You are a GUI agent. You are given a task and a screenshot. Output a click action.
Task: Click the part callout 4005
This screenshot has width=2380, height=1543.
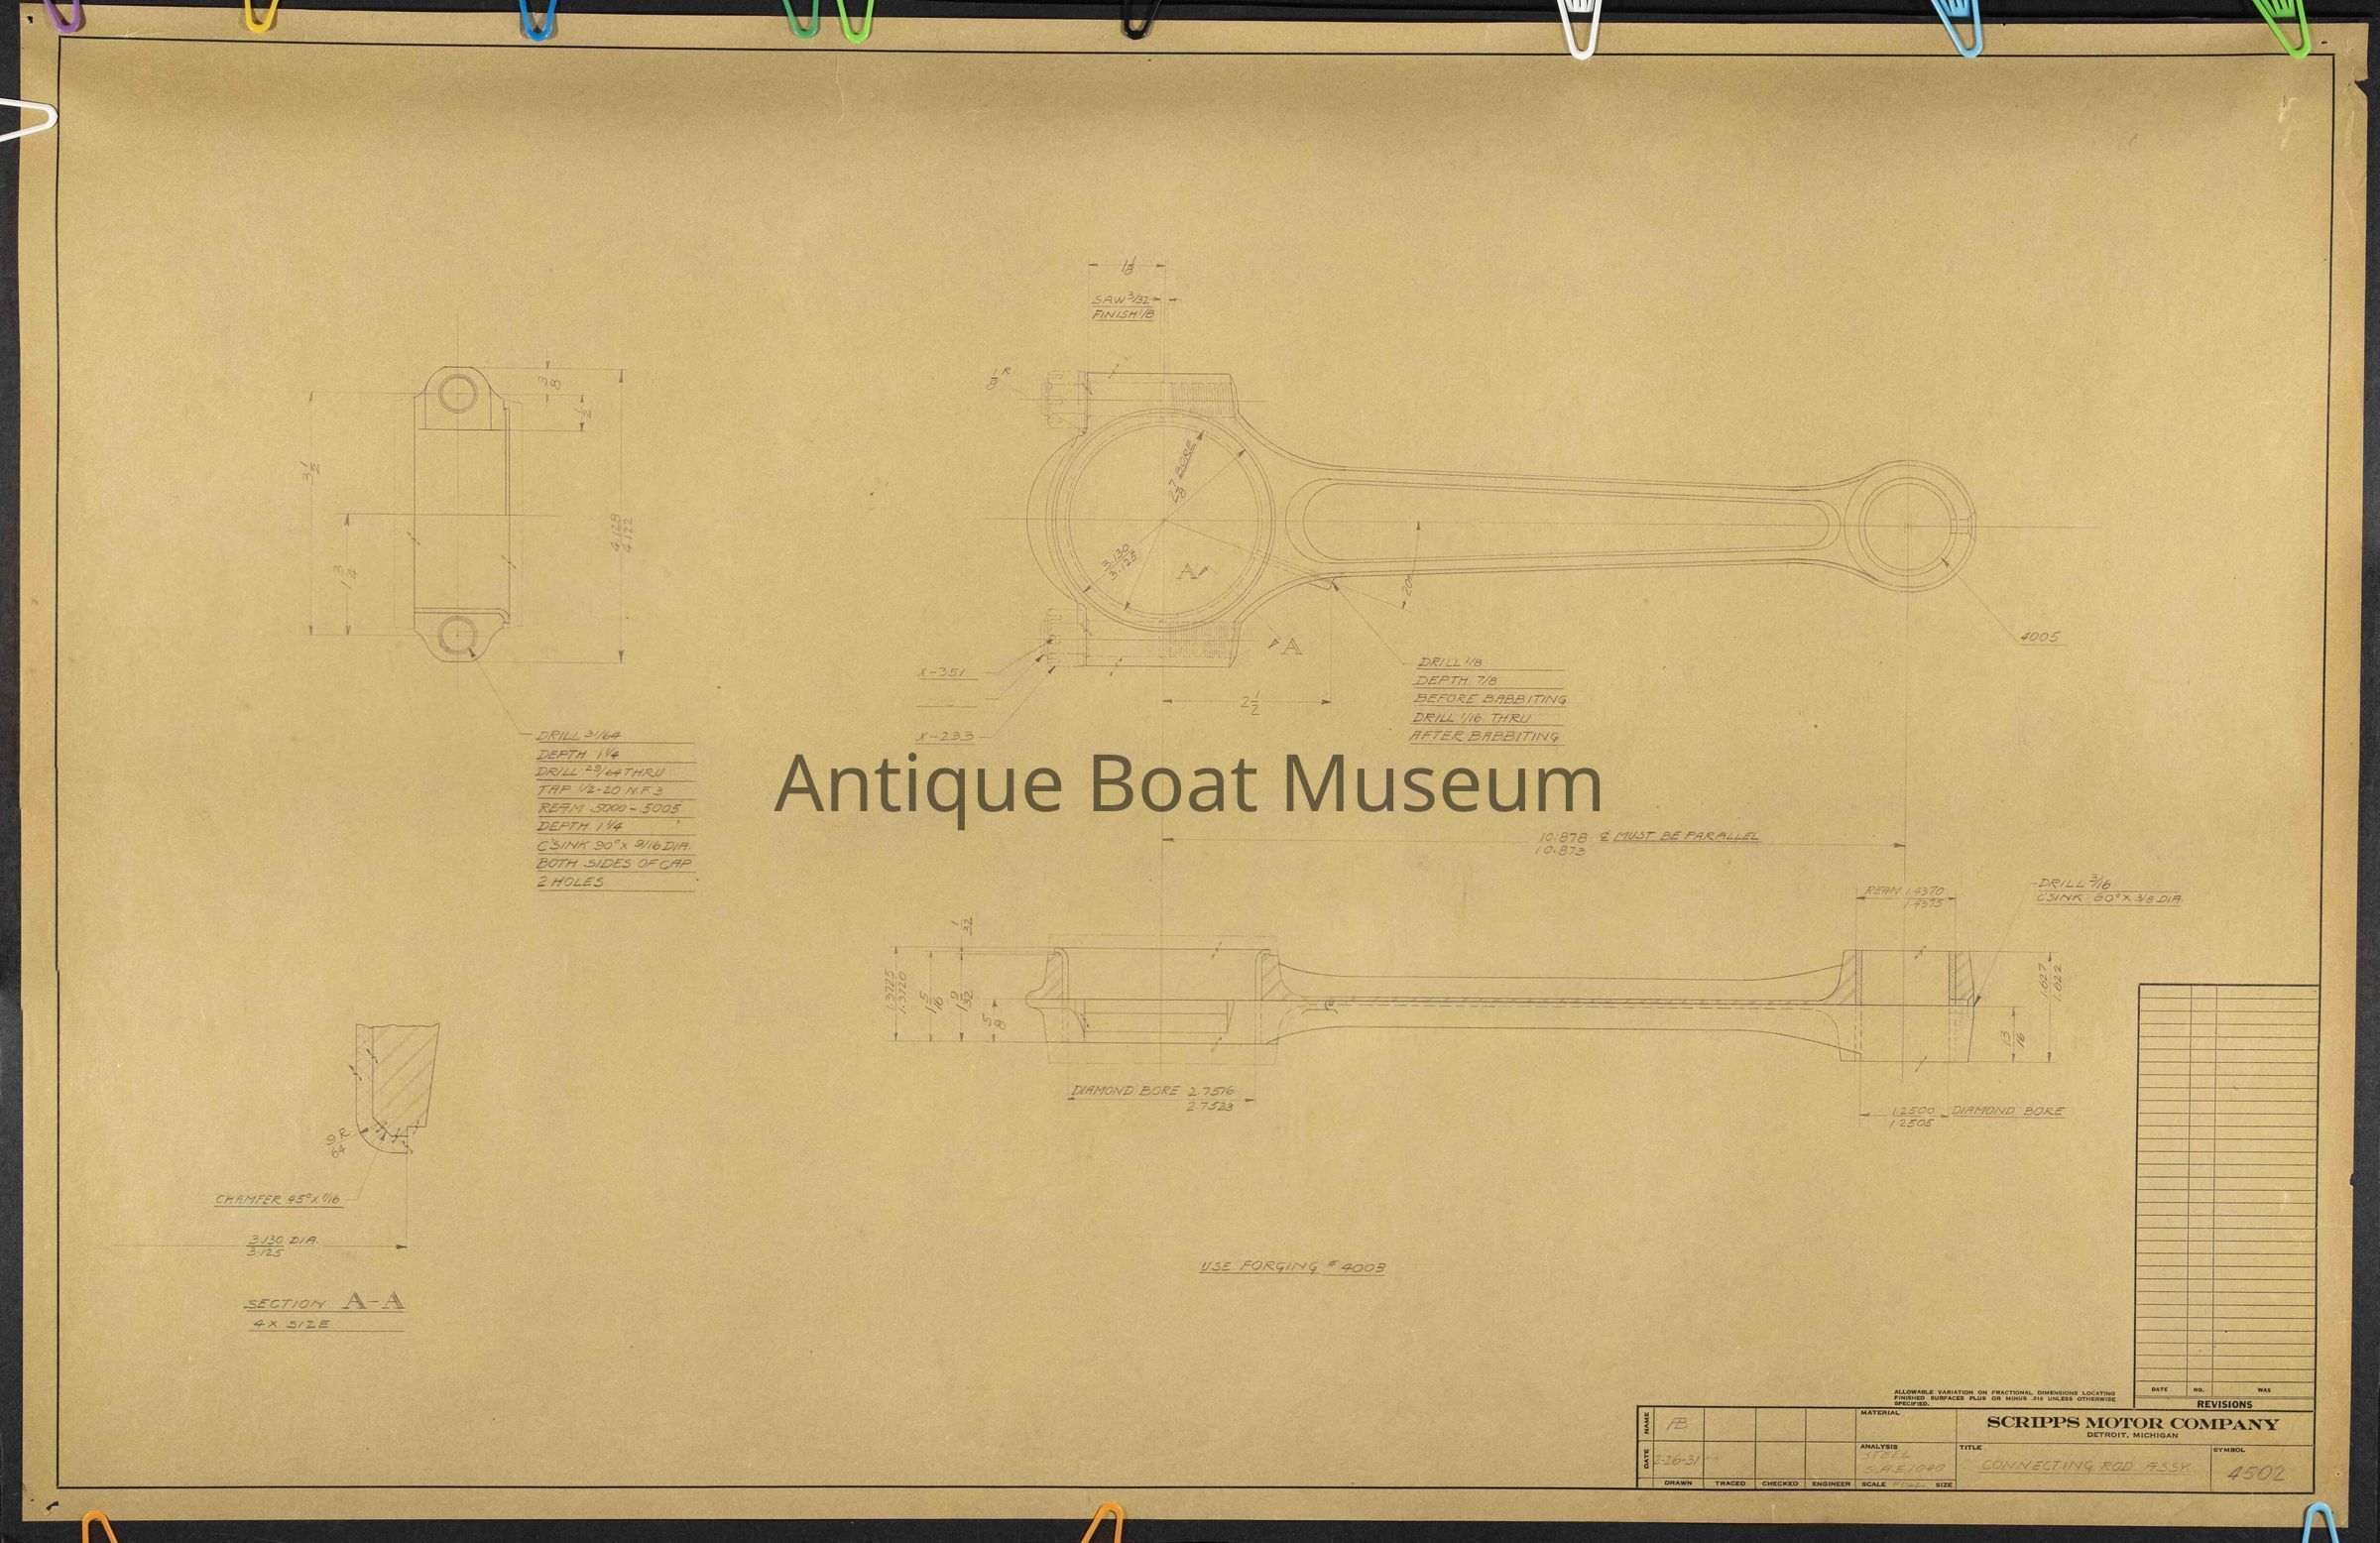point(2039,637)
